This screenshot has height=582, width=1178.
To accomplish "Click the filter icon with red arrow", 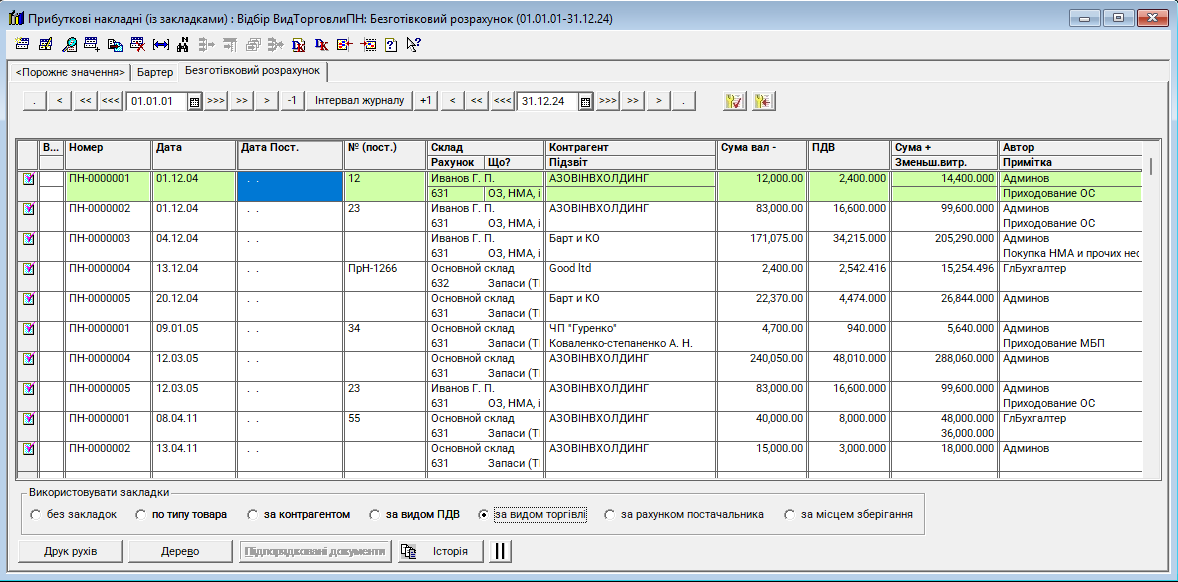I will pos(764,101).
